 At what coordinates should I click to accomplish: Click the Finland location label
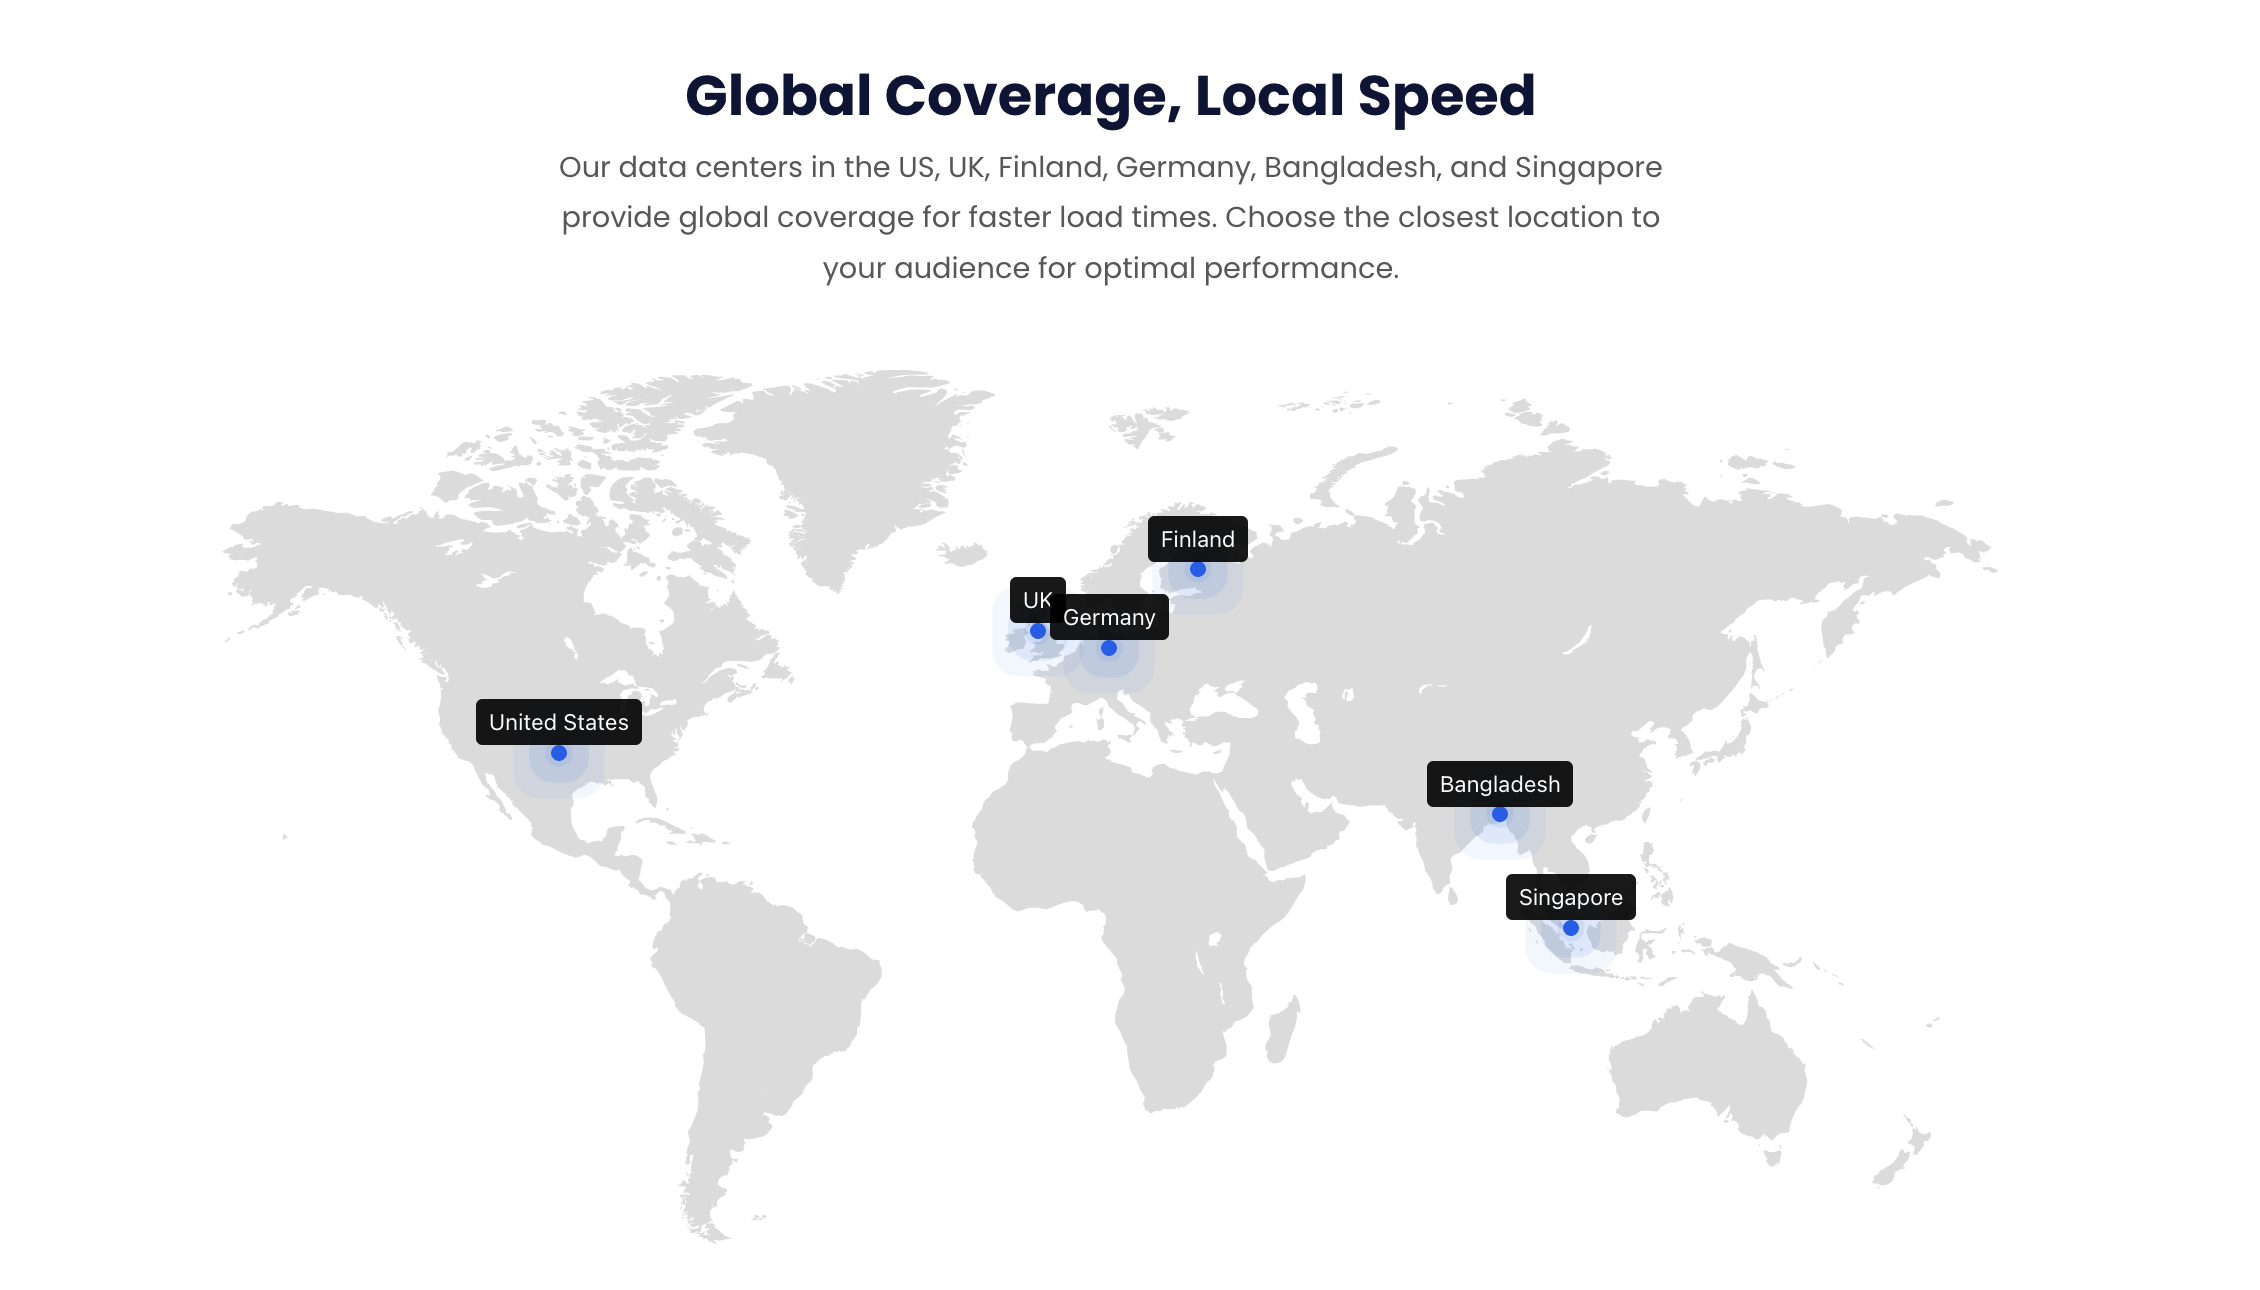click(x=1197, y=539)
